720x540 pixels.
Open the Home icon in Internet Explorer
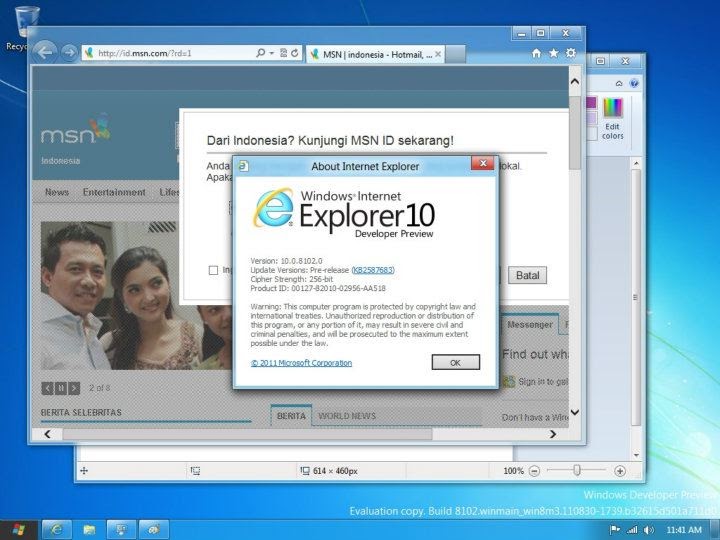(536, 53)
